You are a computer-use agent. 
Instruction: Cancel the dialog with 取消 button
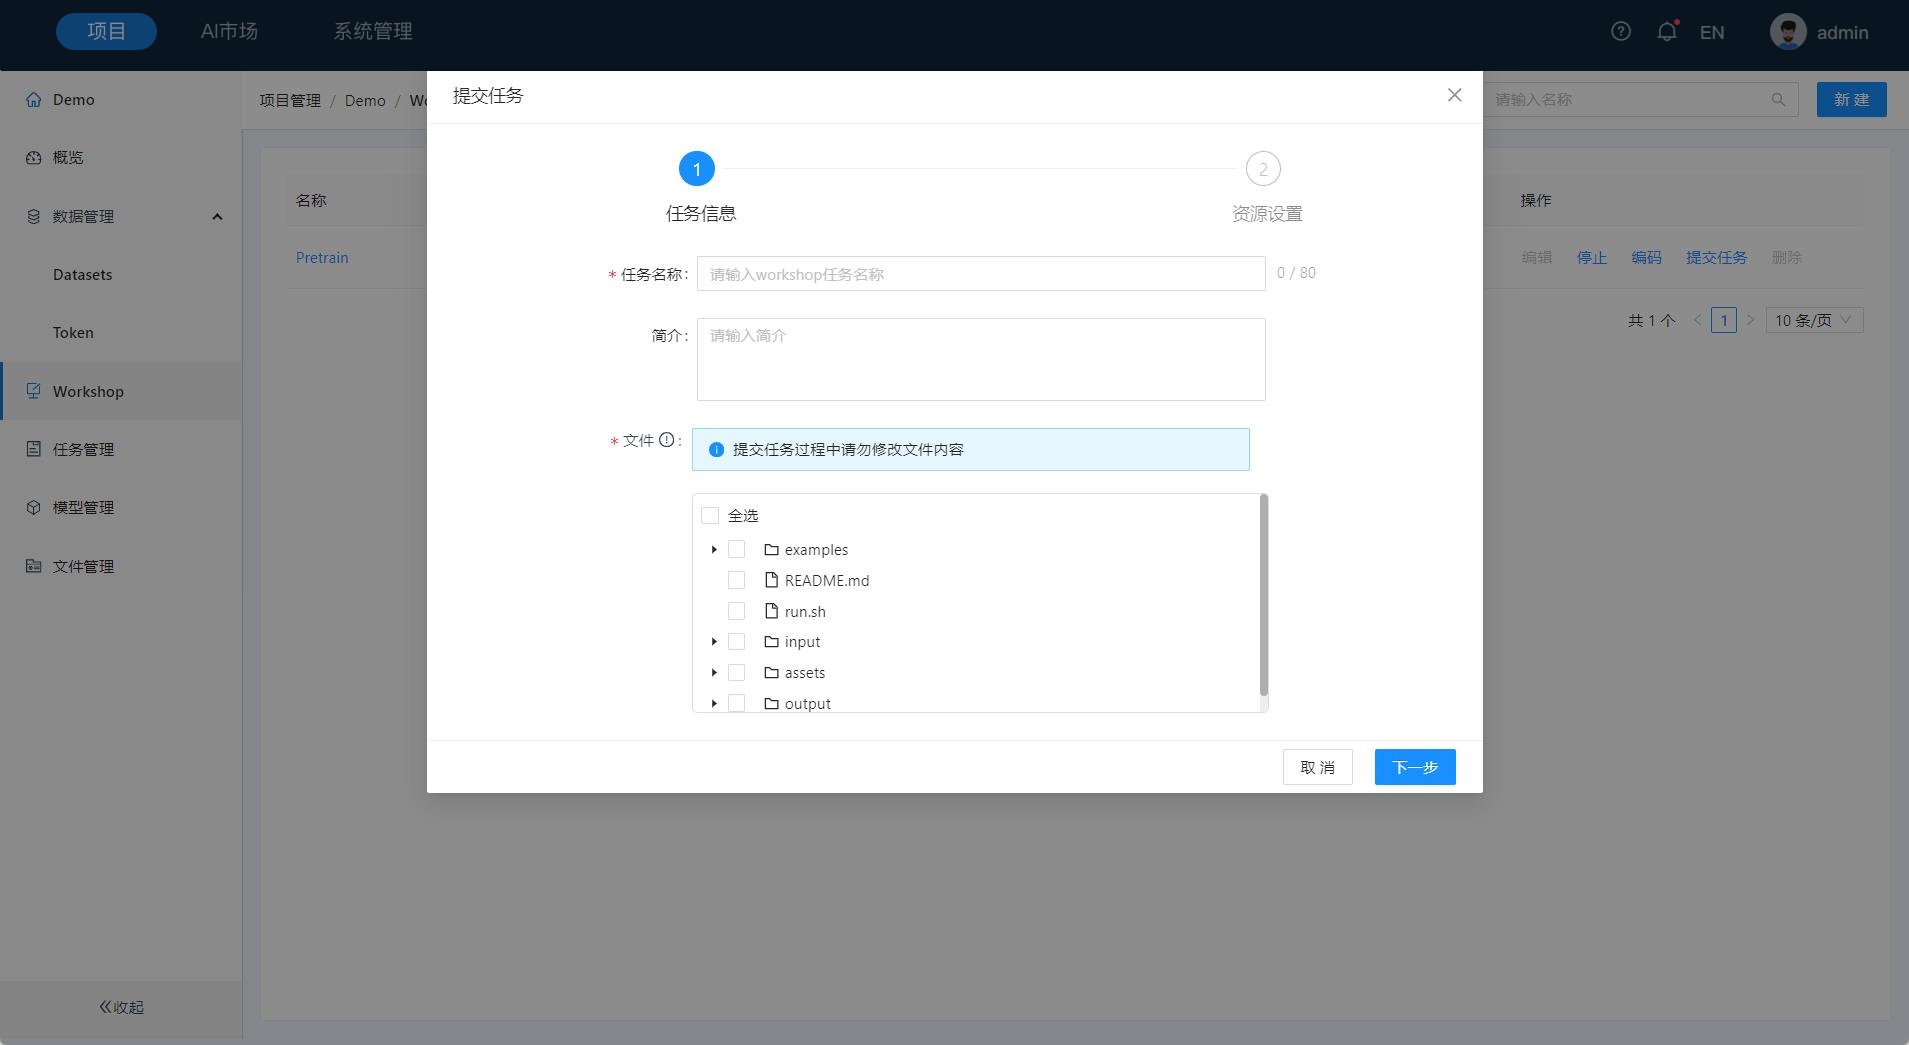(1317, 767)
